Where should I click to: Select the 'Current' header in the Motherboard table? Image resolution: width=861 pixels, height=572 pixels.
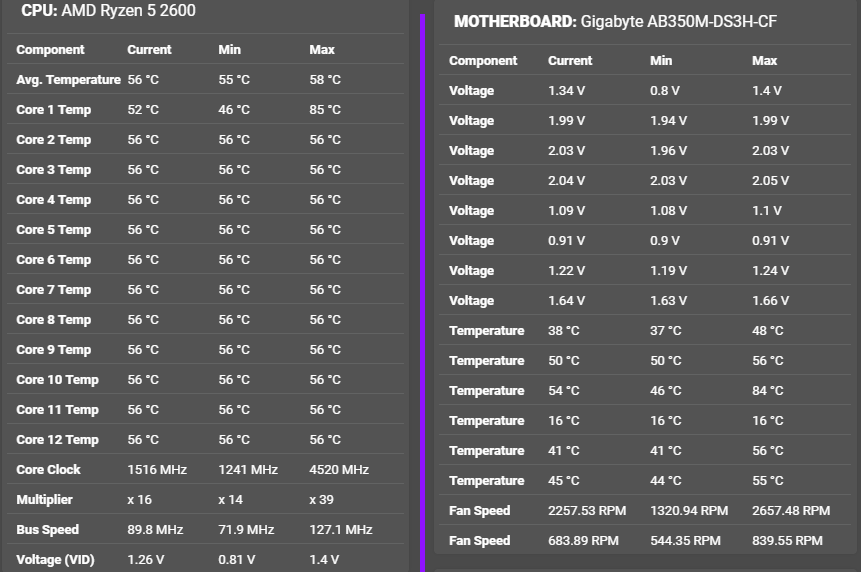click(x=569, y=60)
